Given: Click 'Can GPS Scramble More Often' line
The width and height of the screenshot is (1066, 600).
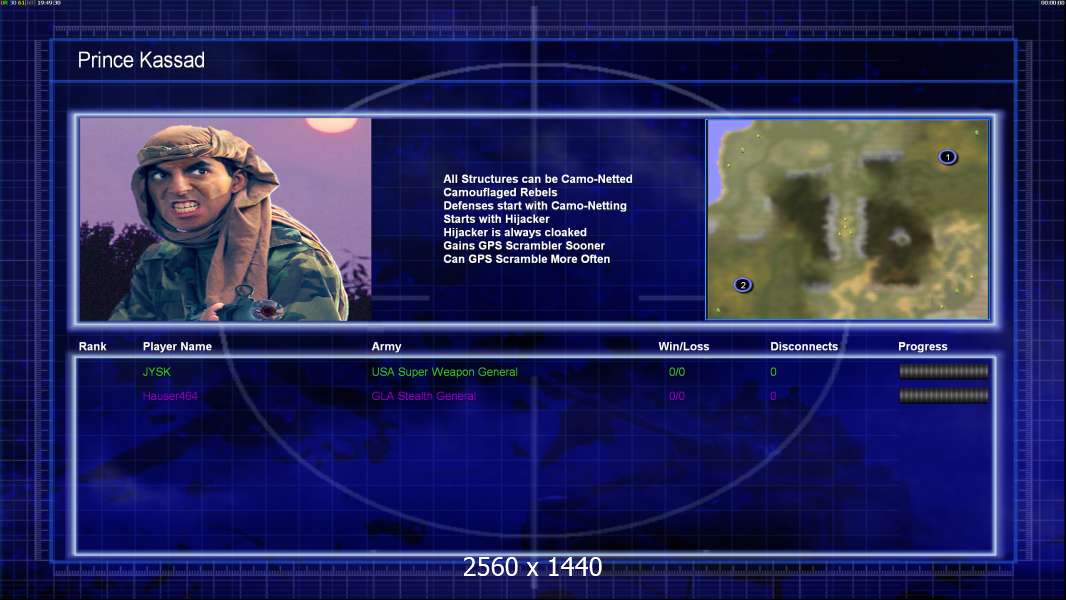Looking at the screenshot, I should [526, 259].
